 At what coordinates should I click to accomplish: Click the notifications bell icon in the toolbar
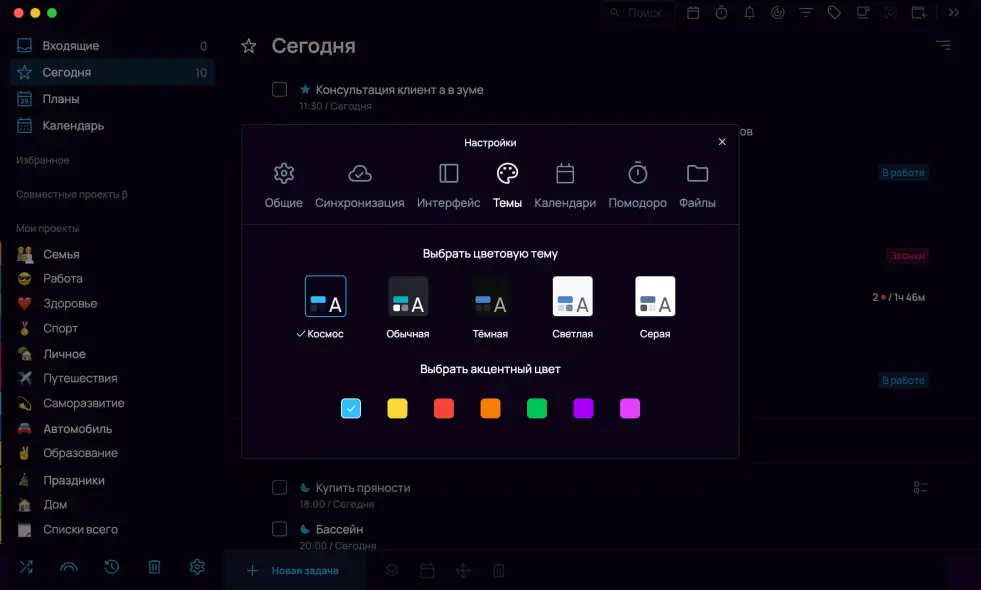pos(749,13)
